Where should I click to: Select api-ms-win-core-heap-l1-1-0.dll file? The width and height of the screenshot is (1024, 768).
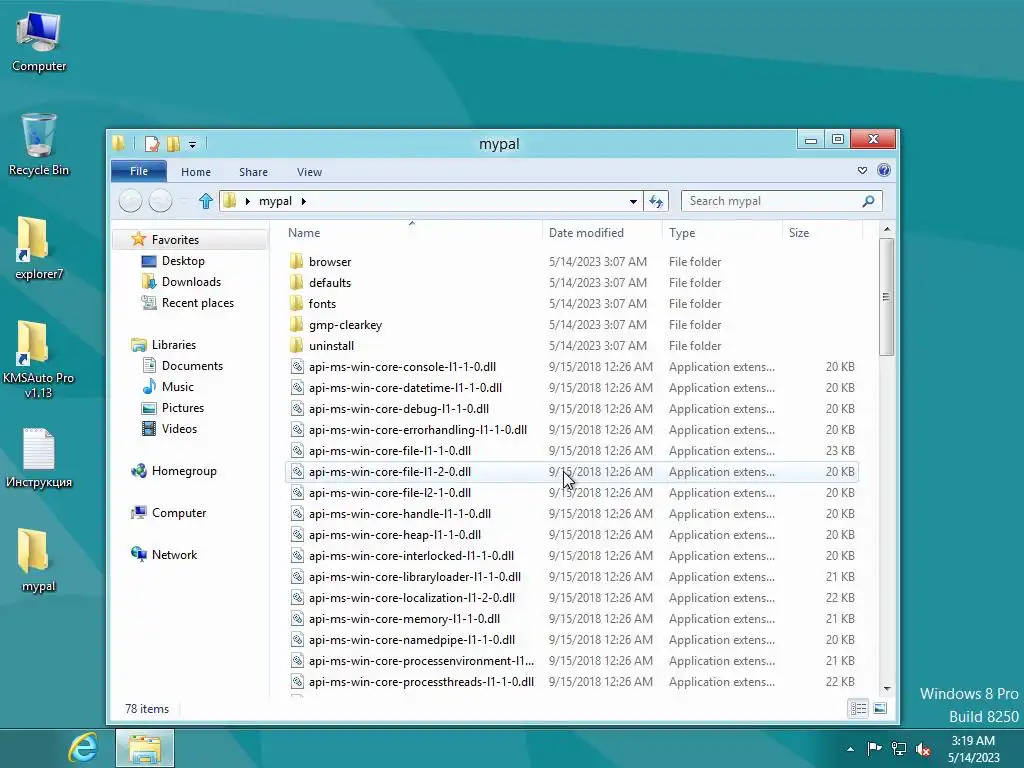tap(571, 534)
